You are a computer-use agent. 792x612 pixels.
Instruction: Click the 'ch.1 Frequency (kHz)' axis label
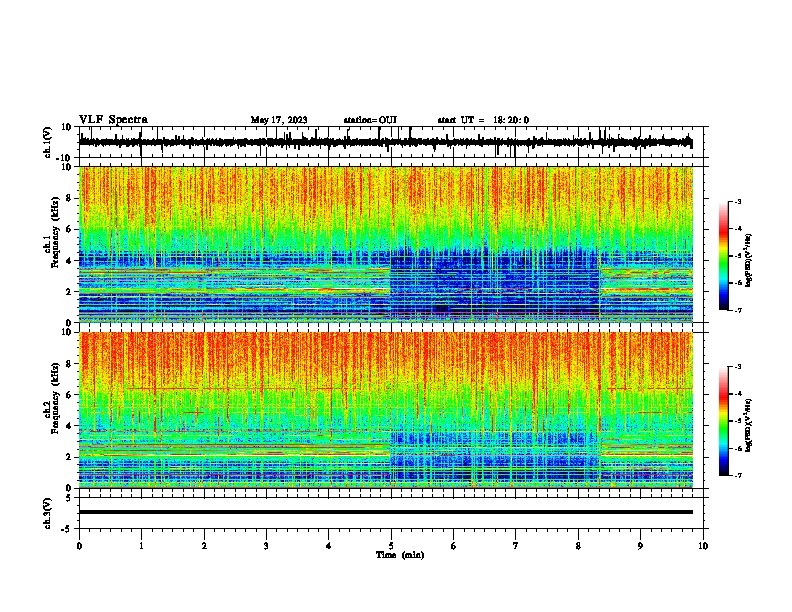[x=51, y=231]
